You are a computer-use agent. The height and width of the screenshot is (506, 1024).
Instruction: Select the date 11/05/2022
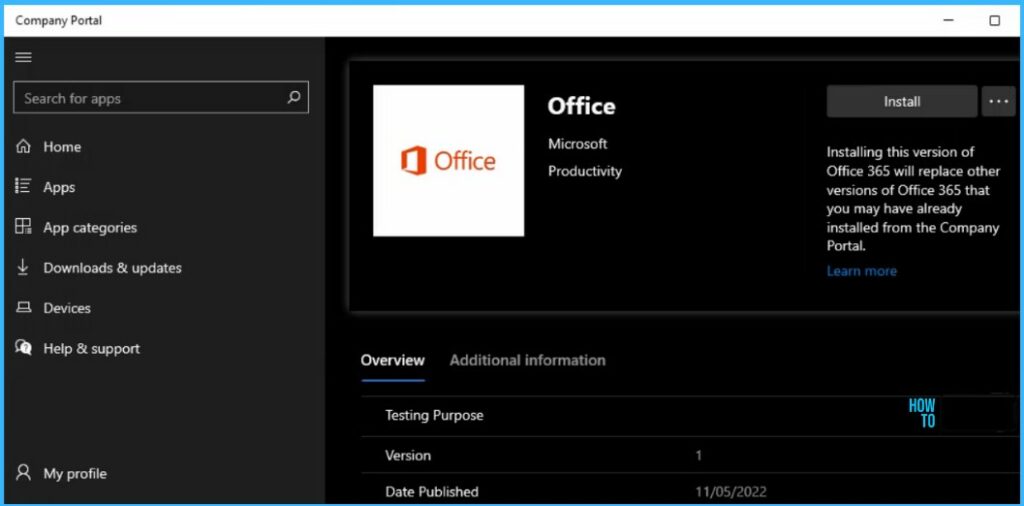tap(731, 492)
